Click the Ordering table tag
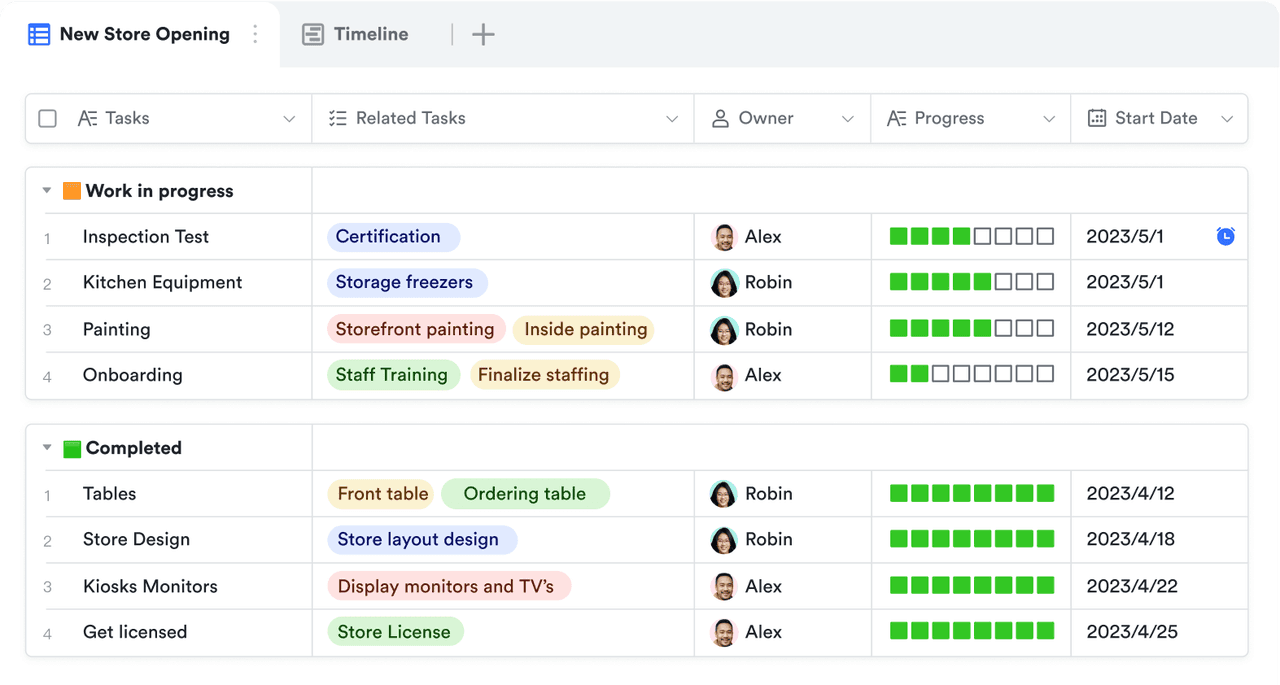The height and width of the screenshot is (685, 1280). point(525,494)
